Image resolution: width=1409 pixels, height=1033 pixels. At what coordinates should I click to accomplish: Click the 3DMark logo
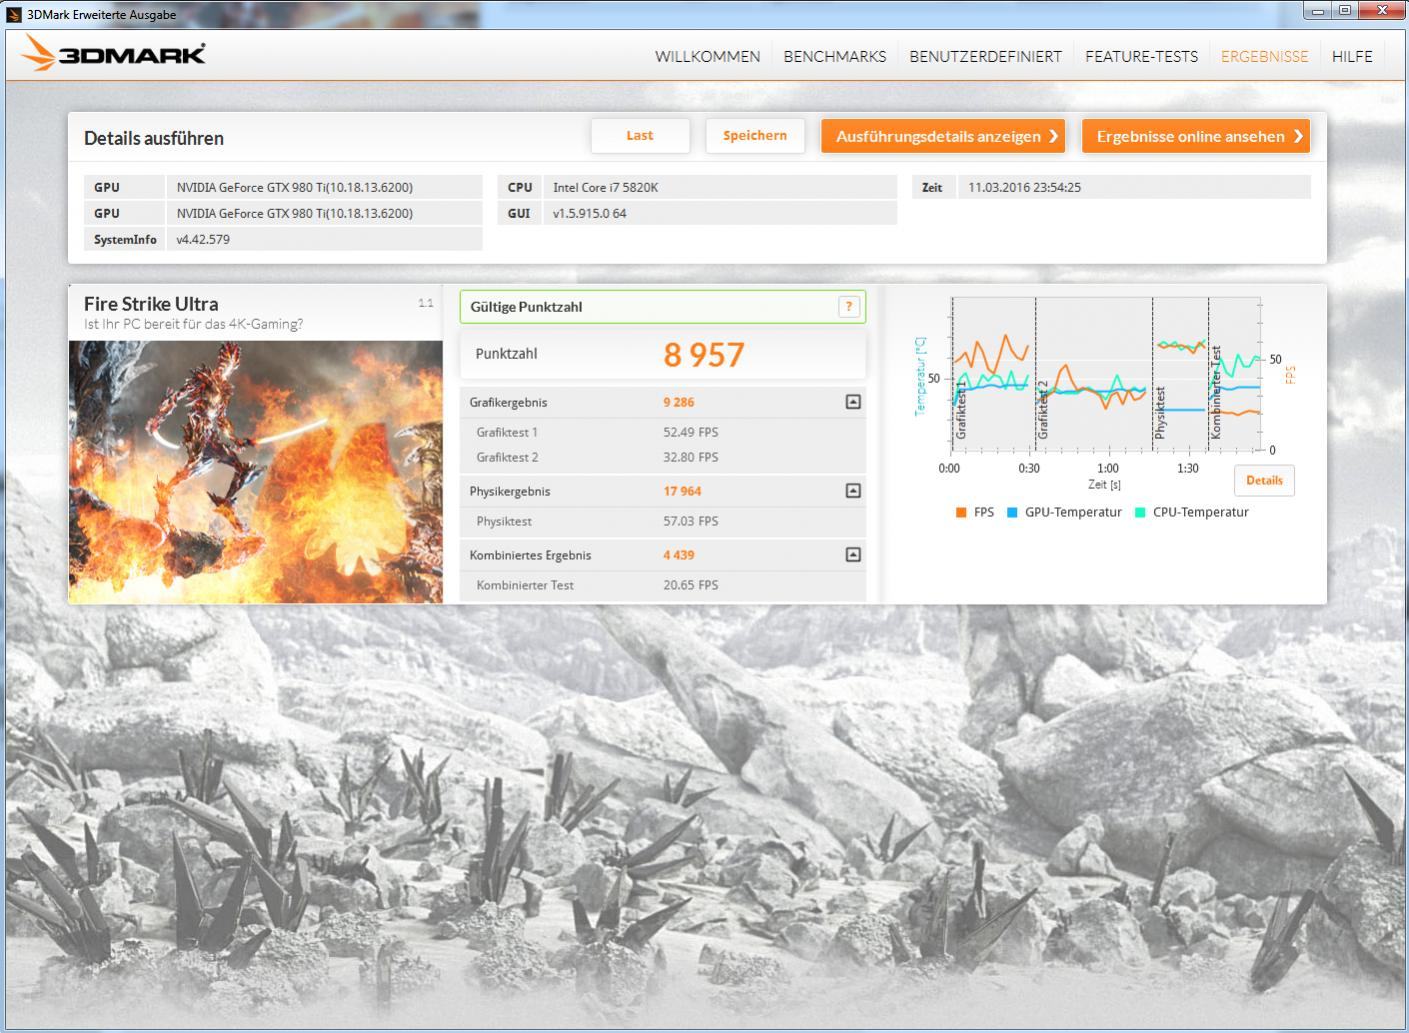[113, 54]
